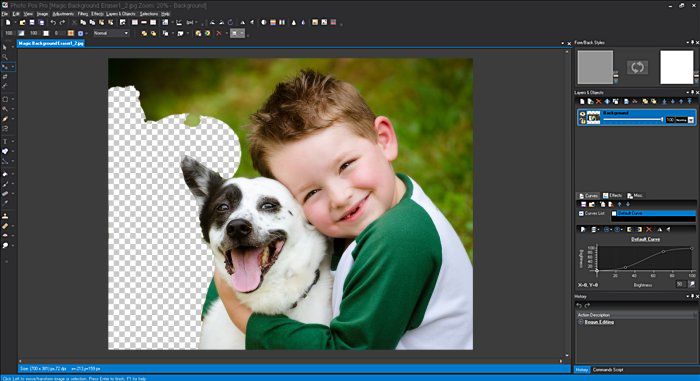Pin the Layers & Objects panel
Viewport: 700px width, 381px height.
tap(692, 92)
